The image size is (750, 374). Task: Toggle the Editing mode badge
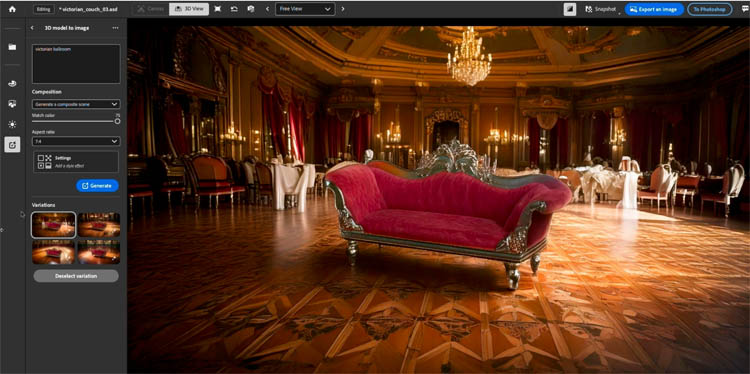point(44,9)
